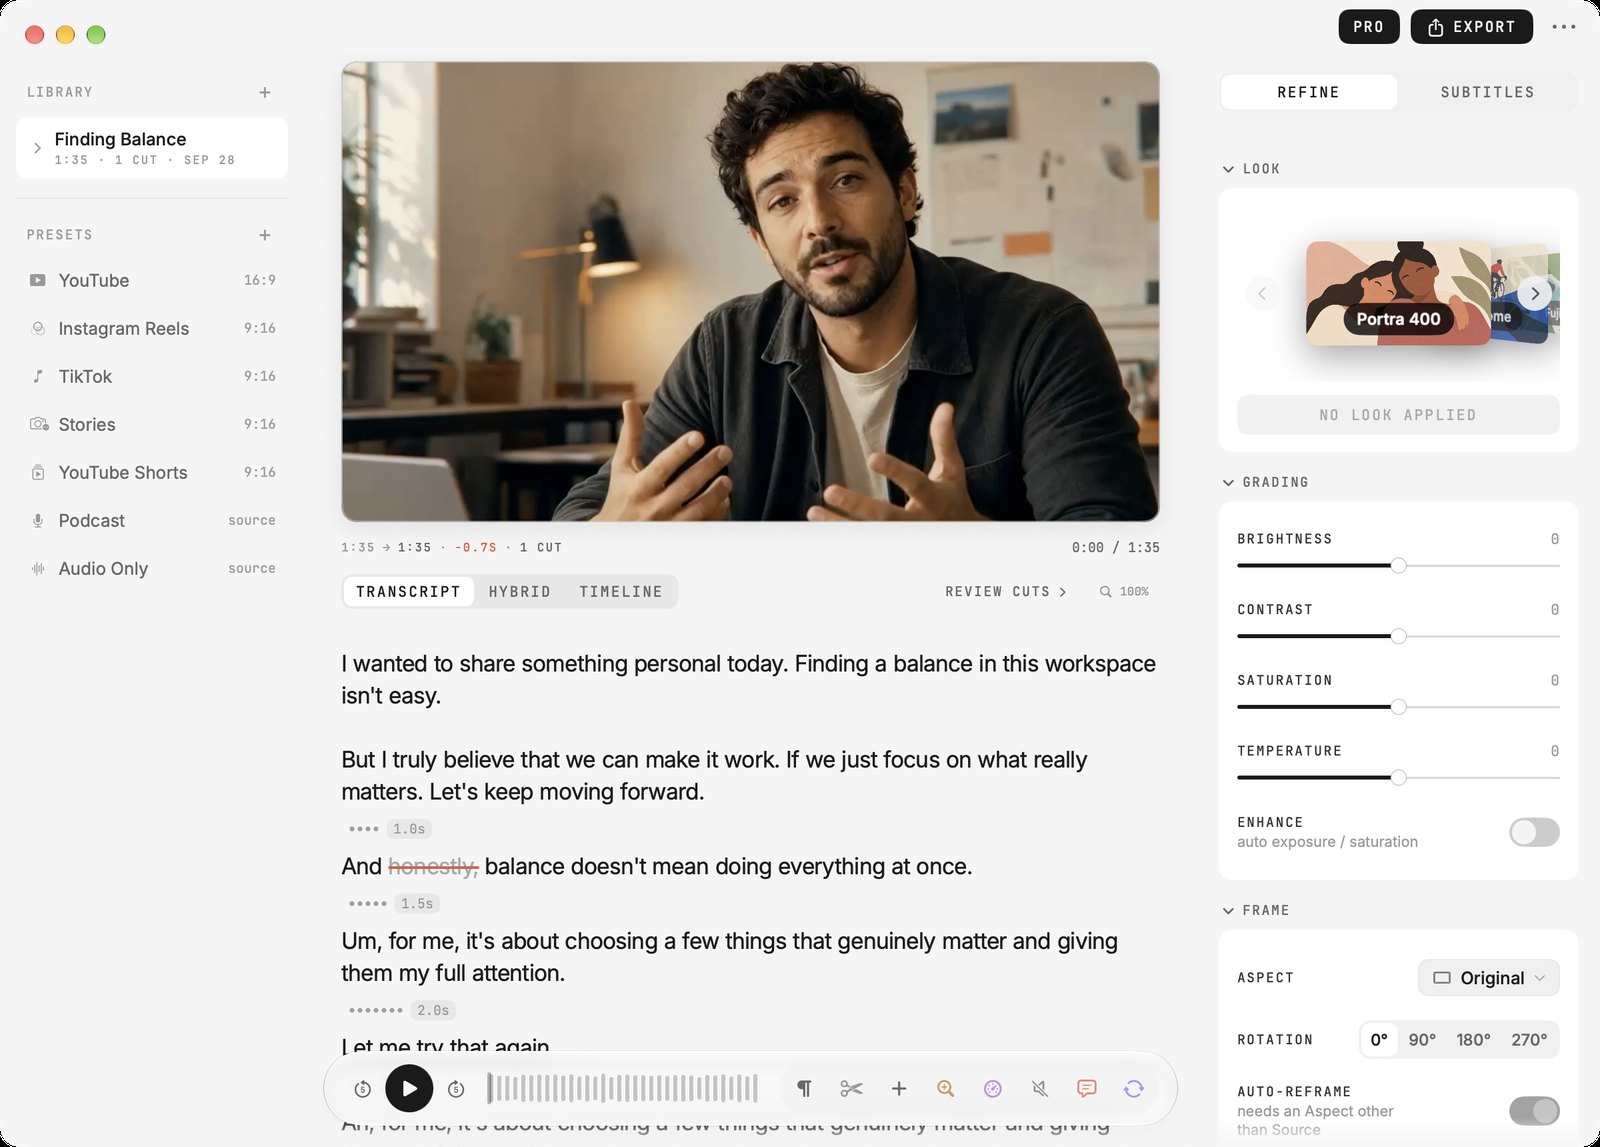This screenshot has width=1600, height=1147.
Task: Skip forward 5 seconds
Action: 456,1089
